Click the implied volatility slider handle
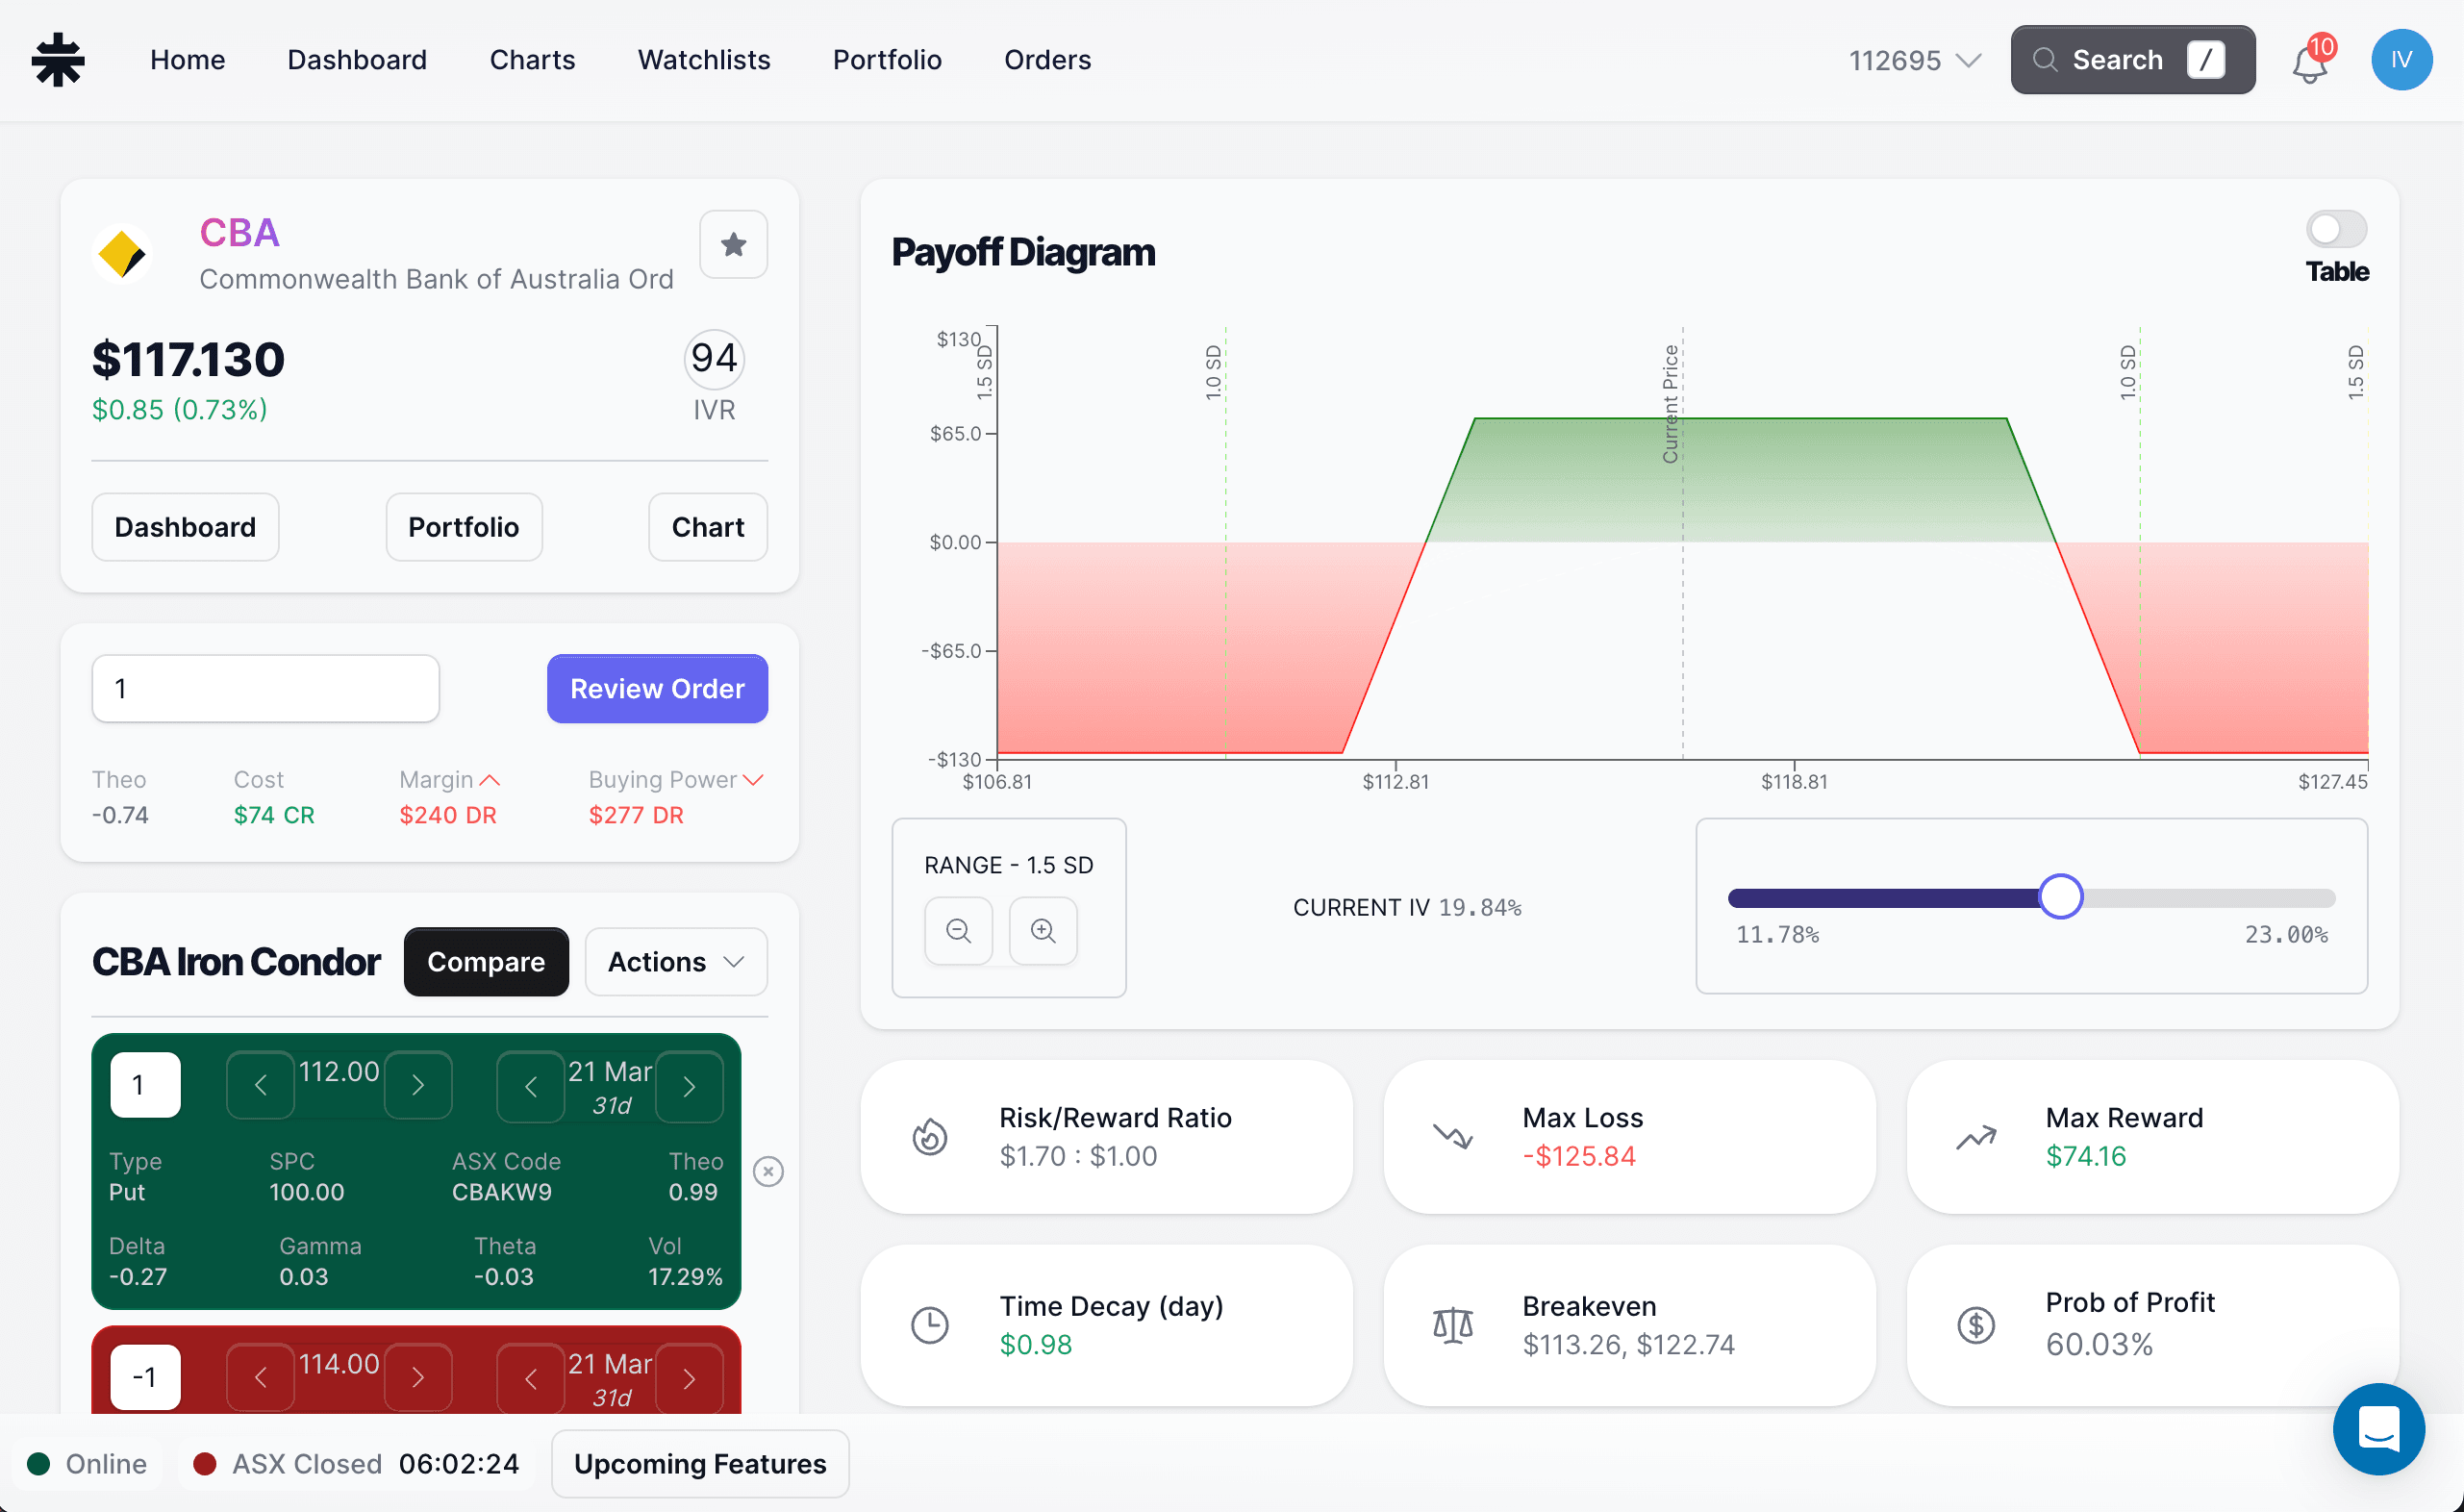This screenshot has height=1512, width=2464. (x=2061, y=896)
